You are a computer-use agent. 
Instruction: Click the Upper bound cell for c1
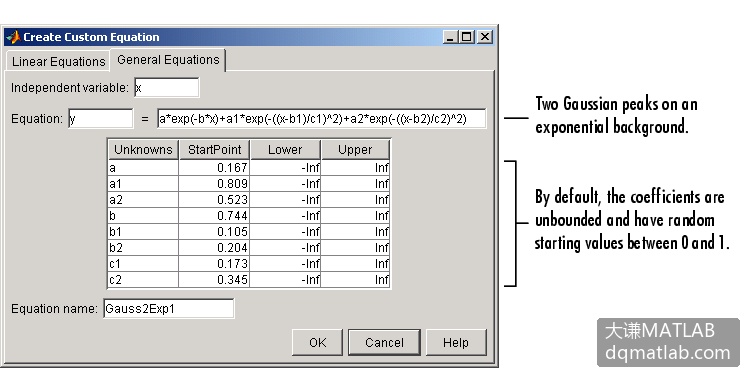[355, 264]
